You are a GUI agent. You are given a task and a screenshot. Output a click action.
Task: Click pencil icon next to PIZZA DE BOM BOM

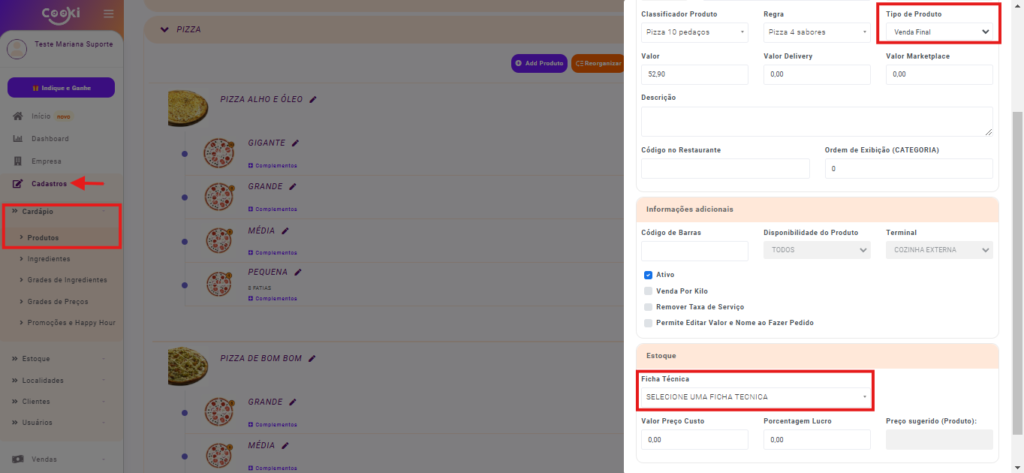[312, 358]
